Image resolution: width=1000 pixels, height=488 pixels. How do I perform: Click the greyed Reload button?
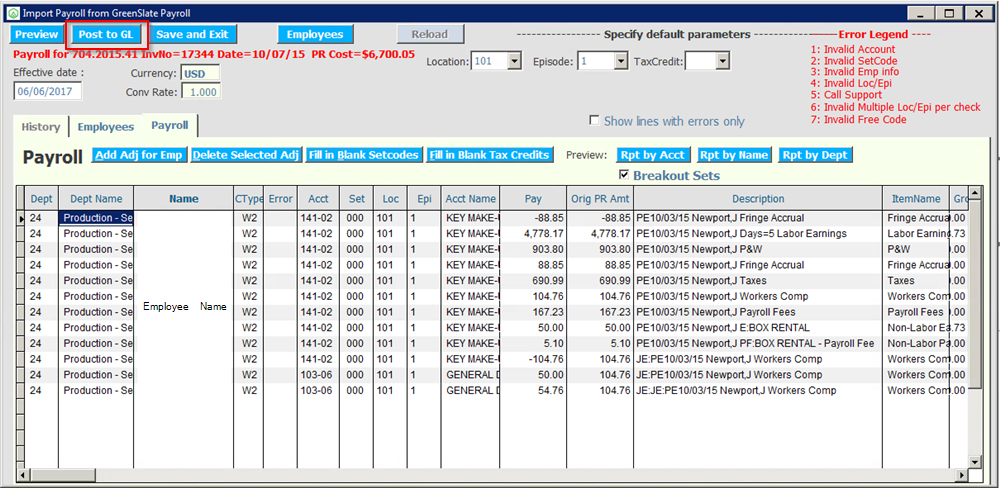click(x=430, y=34)
